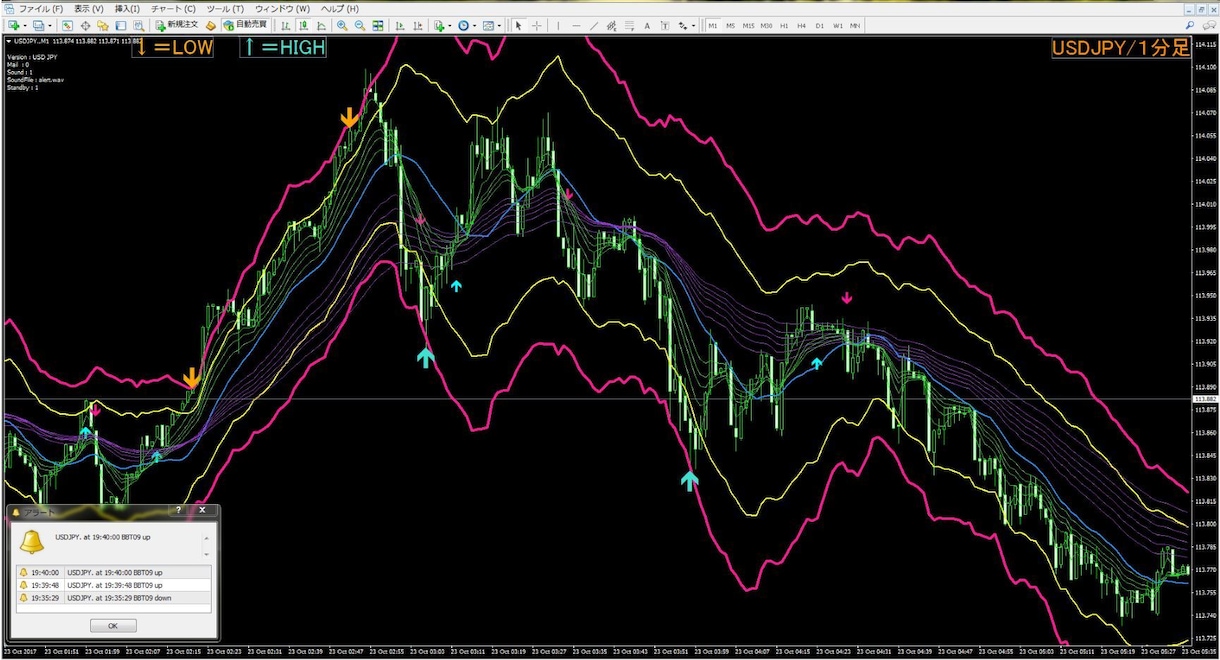Screen dimensions: 1220x660
Task: Open the search magnifier at top right
Action: (1190, 25)
